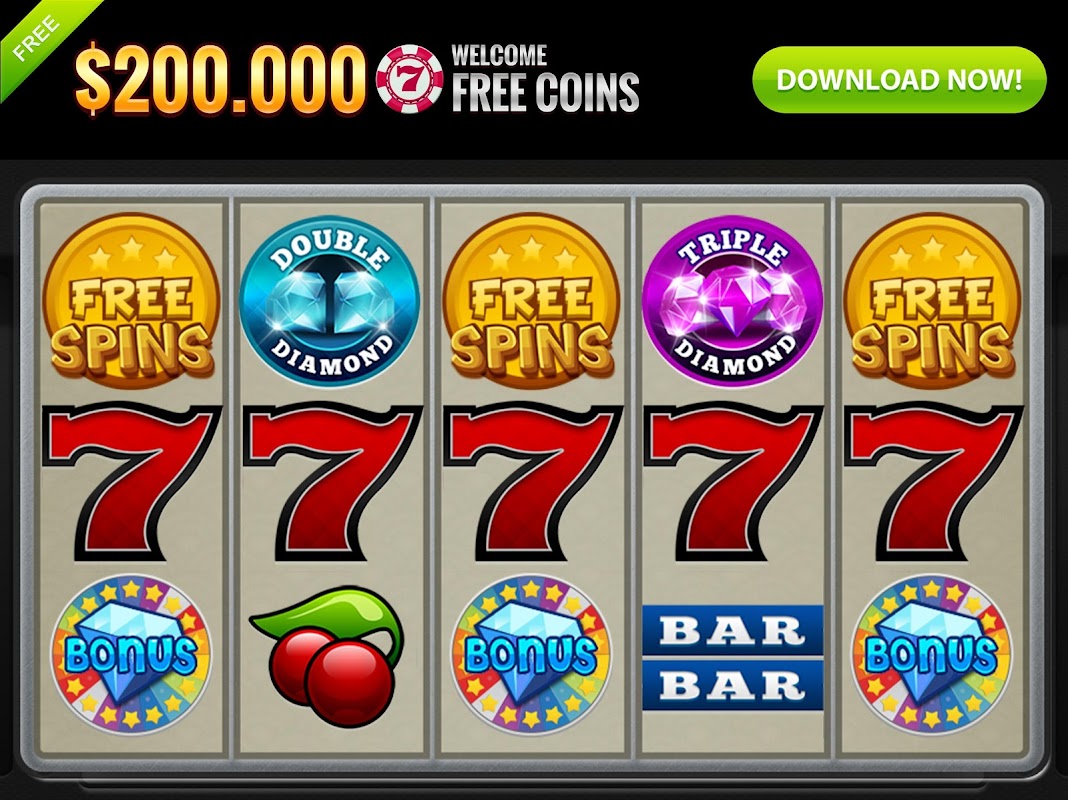Click the red 7 casino chip icon
Screen dimensions: 1068x800
(x=409, y=78)
